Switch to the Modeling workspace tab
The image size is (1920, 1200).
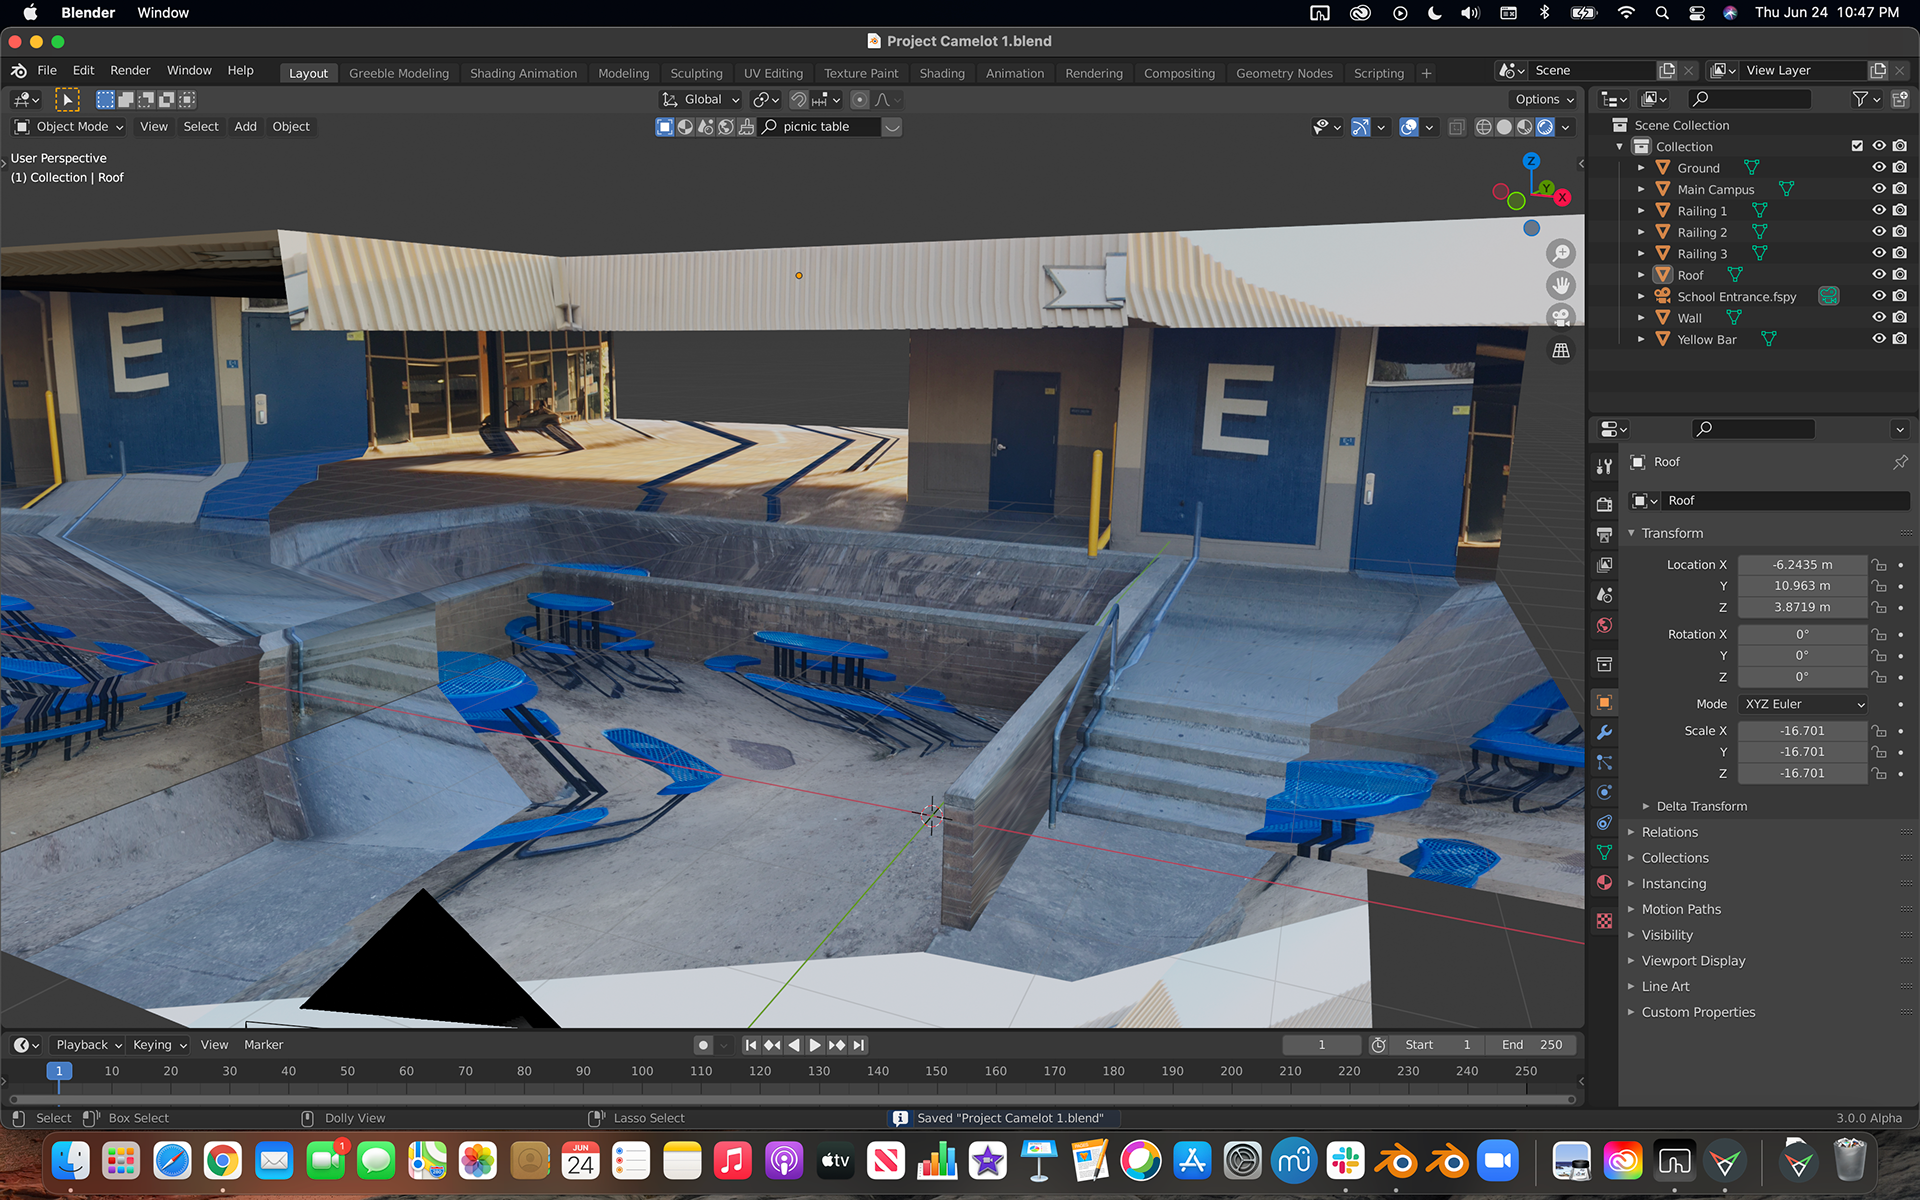click(x=623, y=73)
